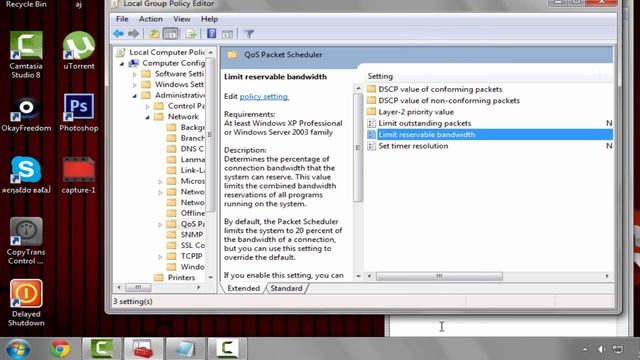Viewport: 640px width, 360px height.
Task: Expand the QoS Packet Scheduler node
Action: [160, 224]
